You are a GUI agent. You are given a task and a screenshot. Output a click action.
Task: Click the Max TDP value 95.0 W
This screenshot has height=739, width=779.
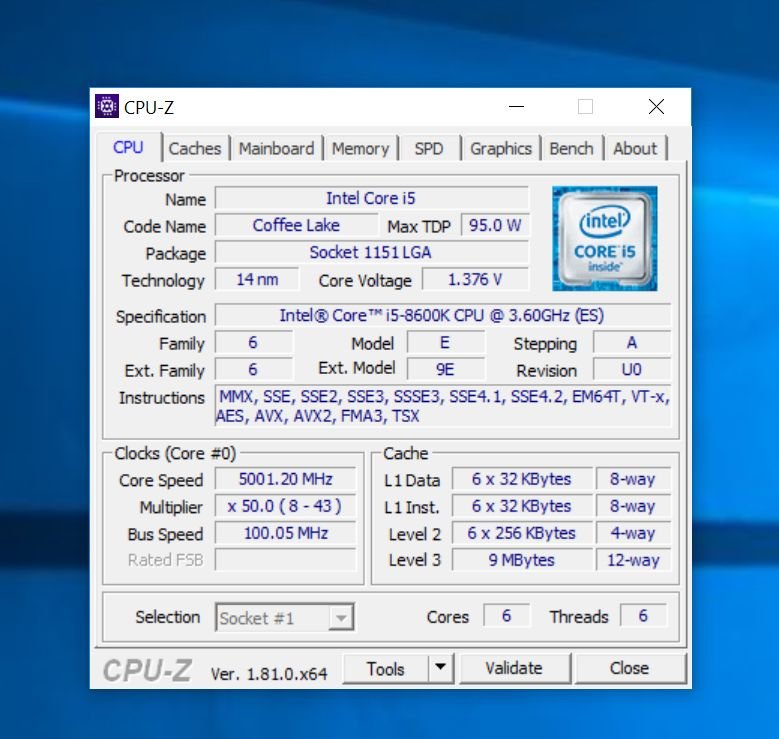pos(495,225)
